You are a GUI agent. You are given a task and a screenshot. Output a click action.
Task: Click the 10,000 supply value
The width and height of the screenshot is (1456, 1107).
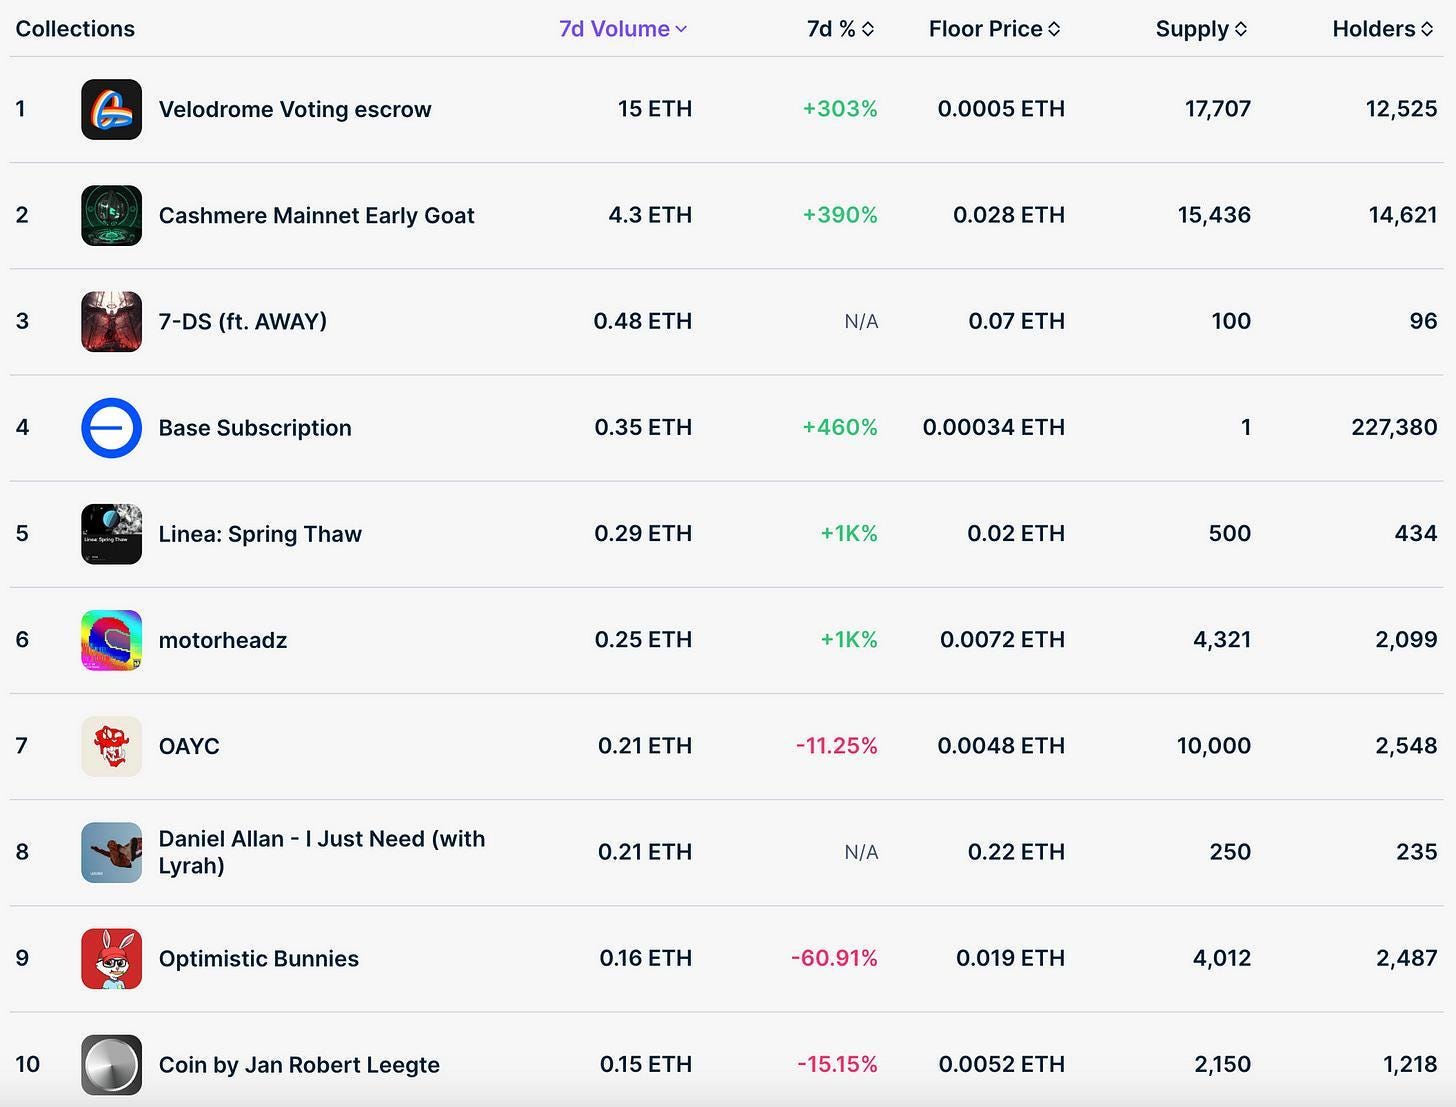[x=1214, y=746]
